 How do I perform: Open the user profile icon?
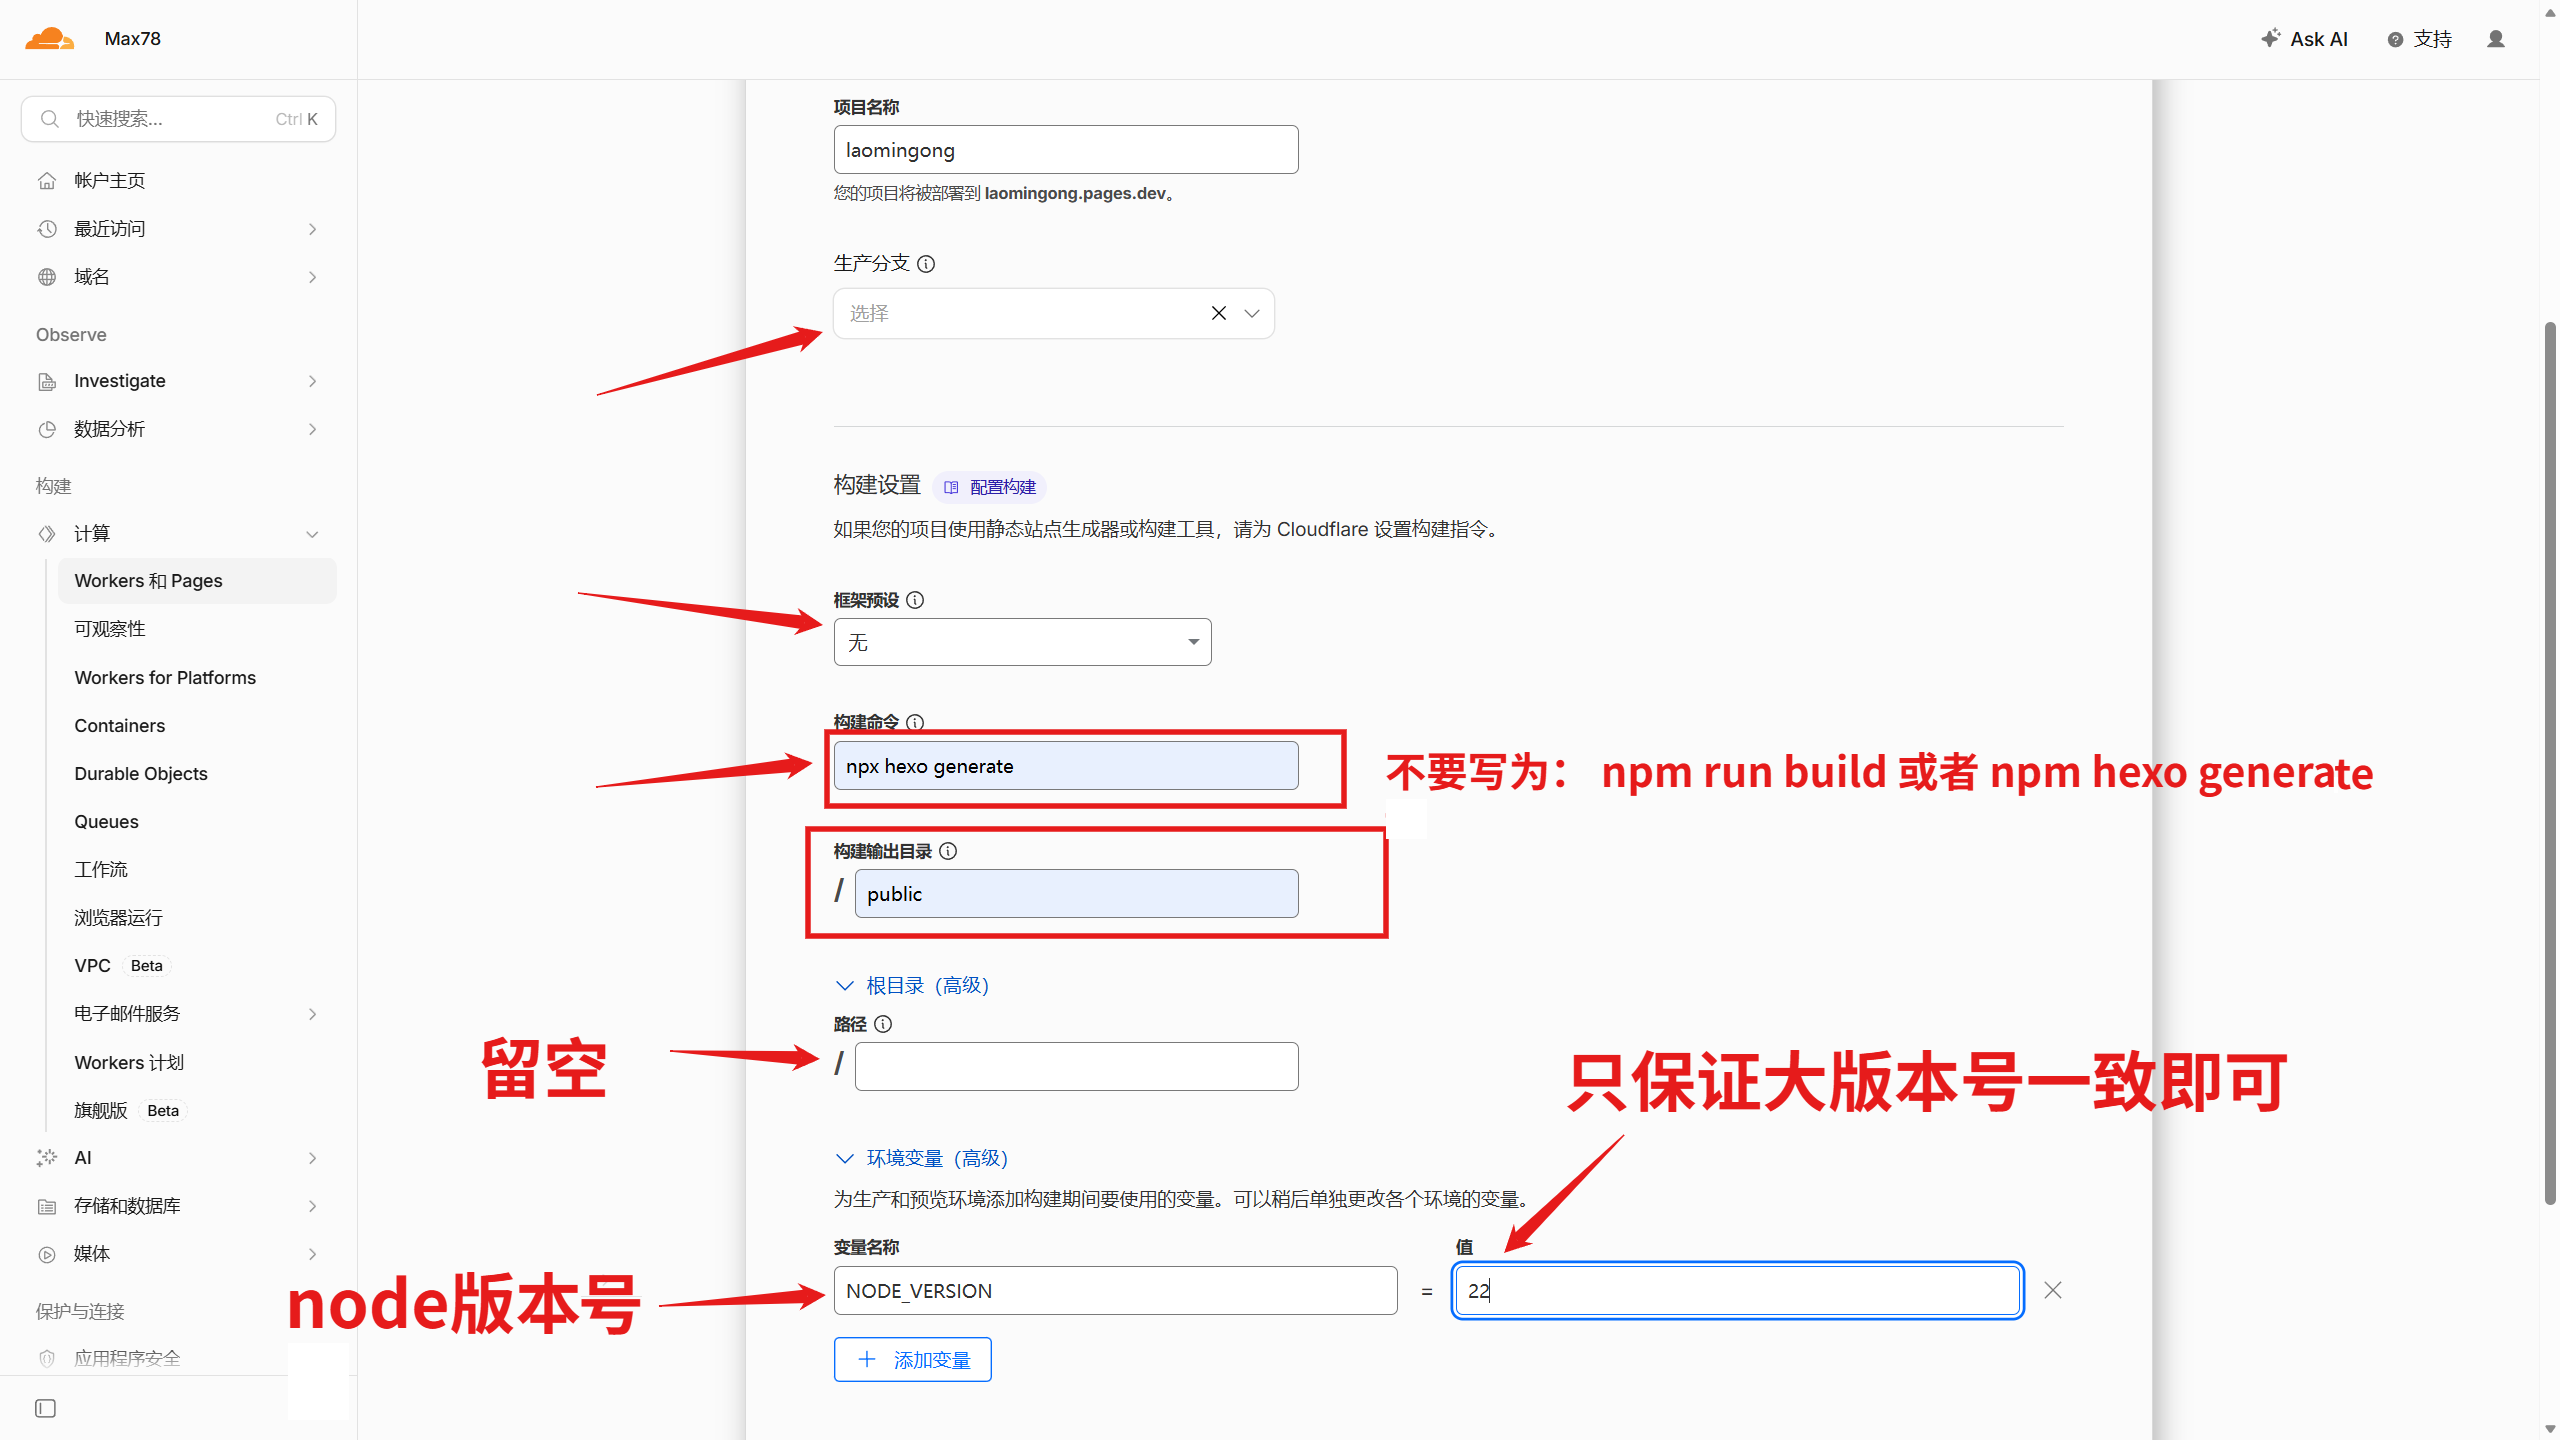click(2496, 39)
